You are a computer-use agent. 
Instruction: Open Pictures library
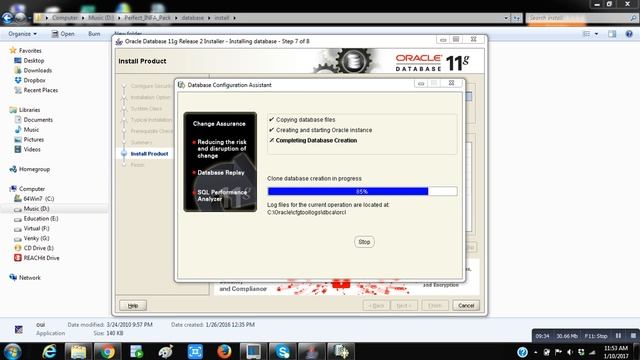pyautogui.click(x=33, y=140)
